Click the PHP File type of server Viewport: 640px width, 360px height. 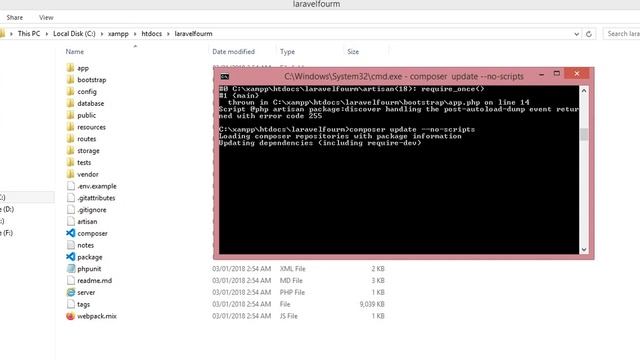click(292, 292)
